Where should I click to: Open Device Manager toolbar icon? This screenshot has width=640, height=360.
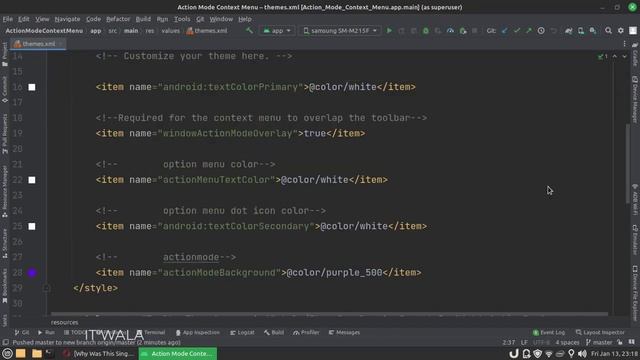[x=581, y=31]
